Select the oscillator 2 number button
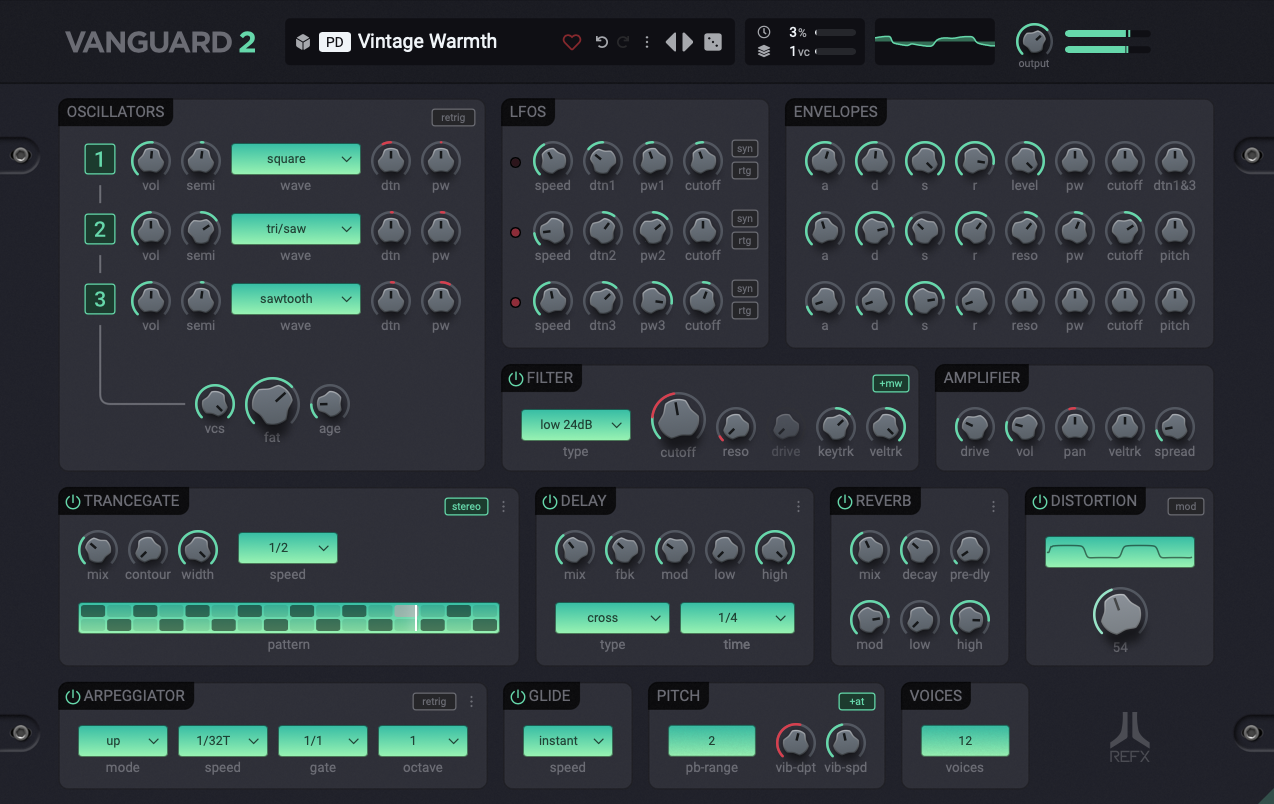1274x804 pixels. [100, 229]
